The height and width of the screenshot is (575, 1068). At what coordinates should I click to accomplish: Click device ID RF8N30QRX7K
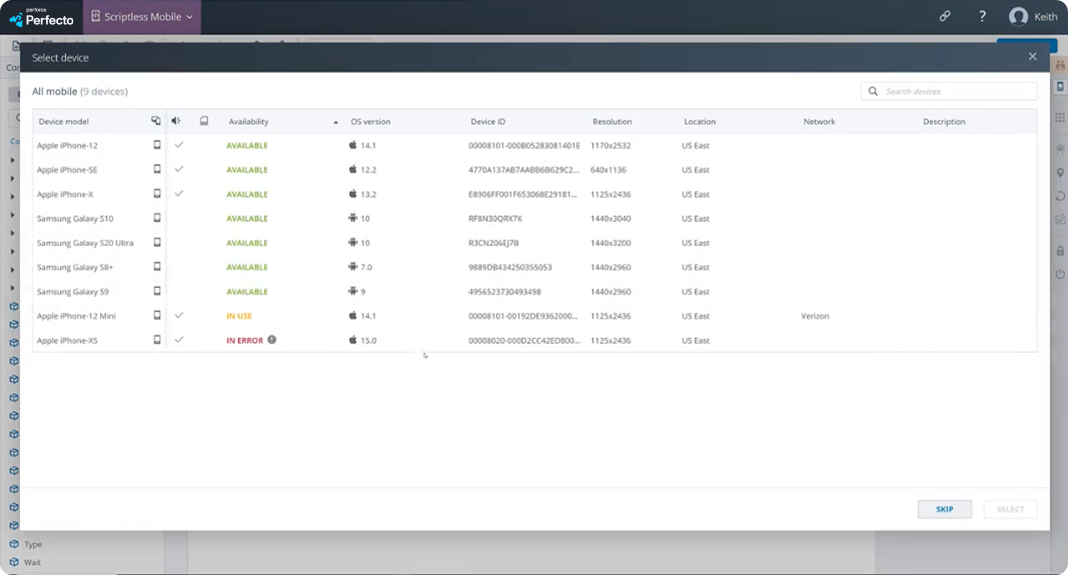(495, 219)
